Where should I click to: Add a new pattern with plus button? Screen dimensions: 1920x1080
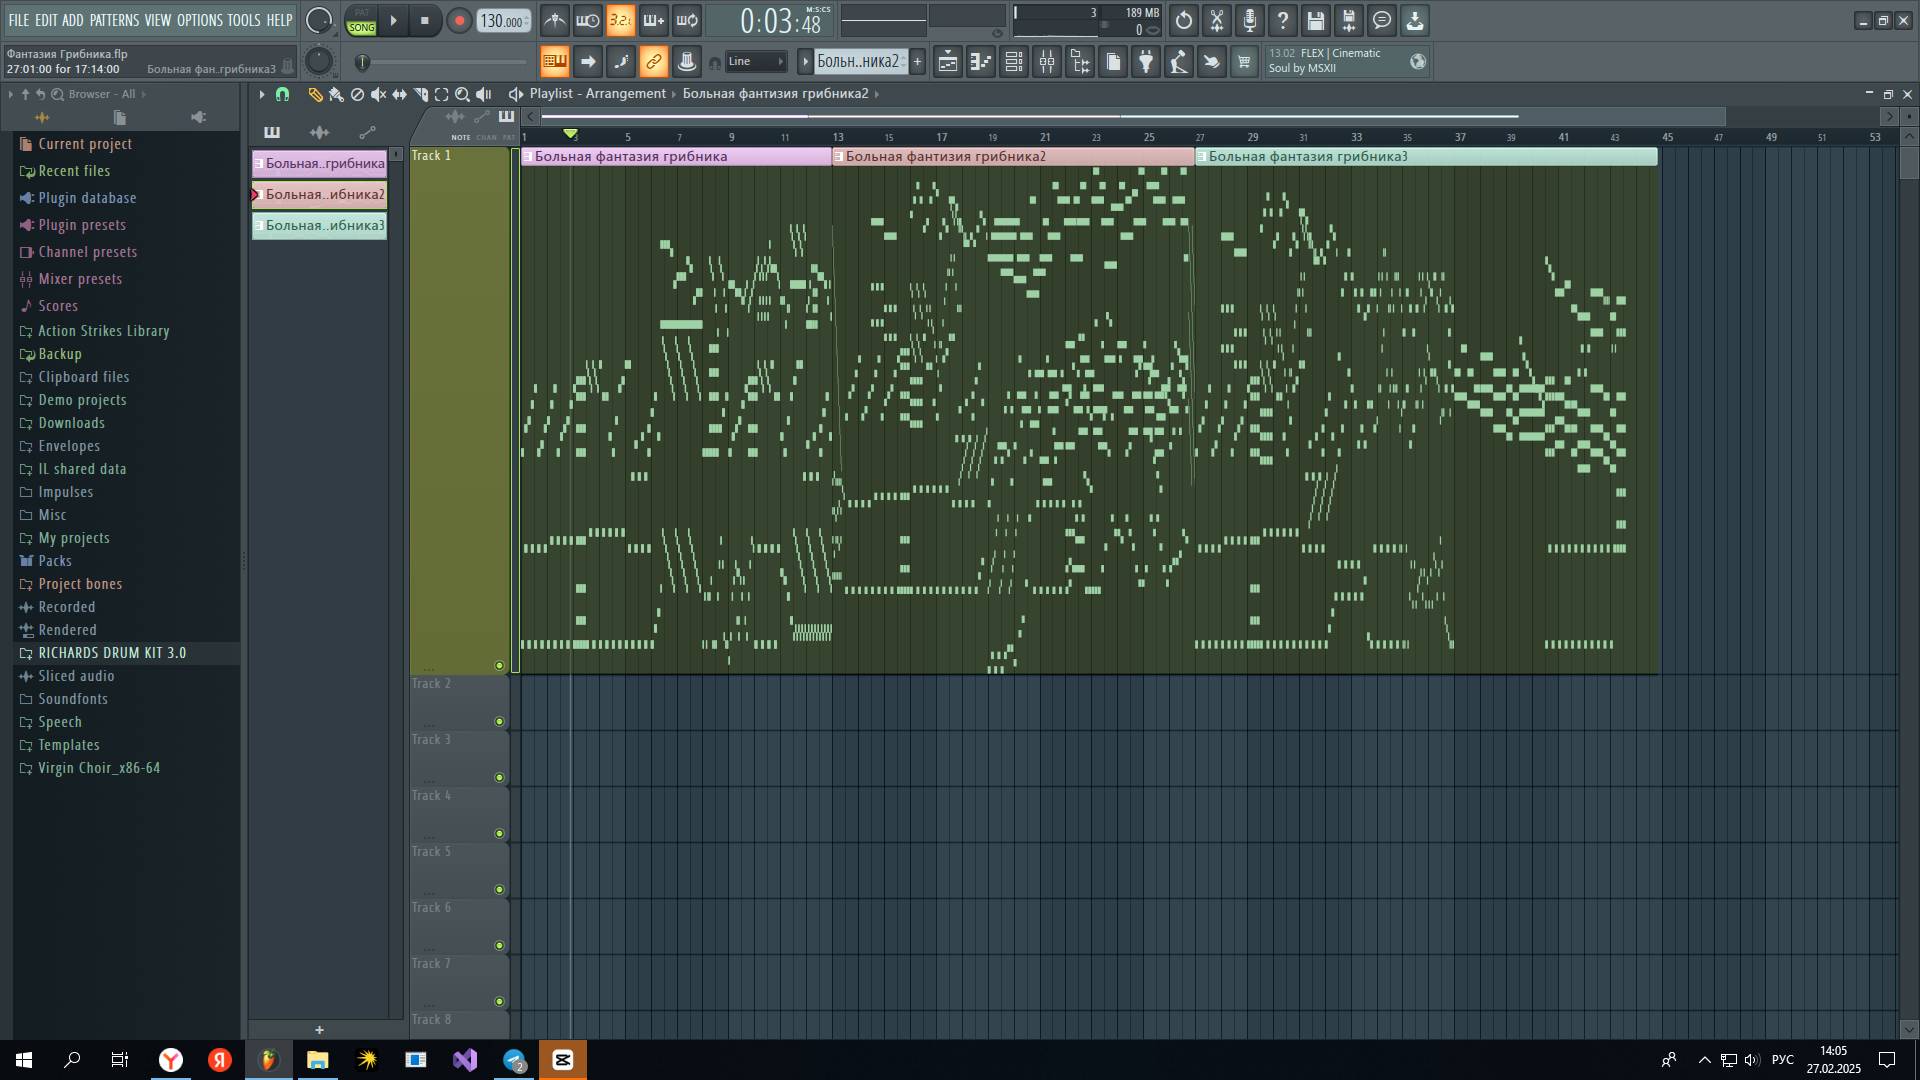[917, 62]
